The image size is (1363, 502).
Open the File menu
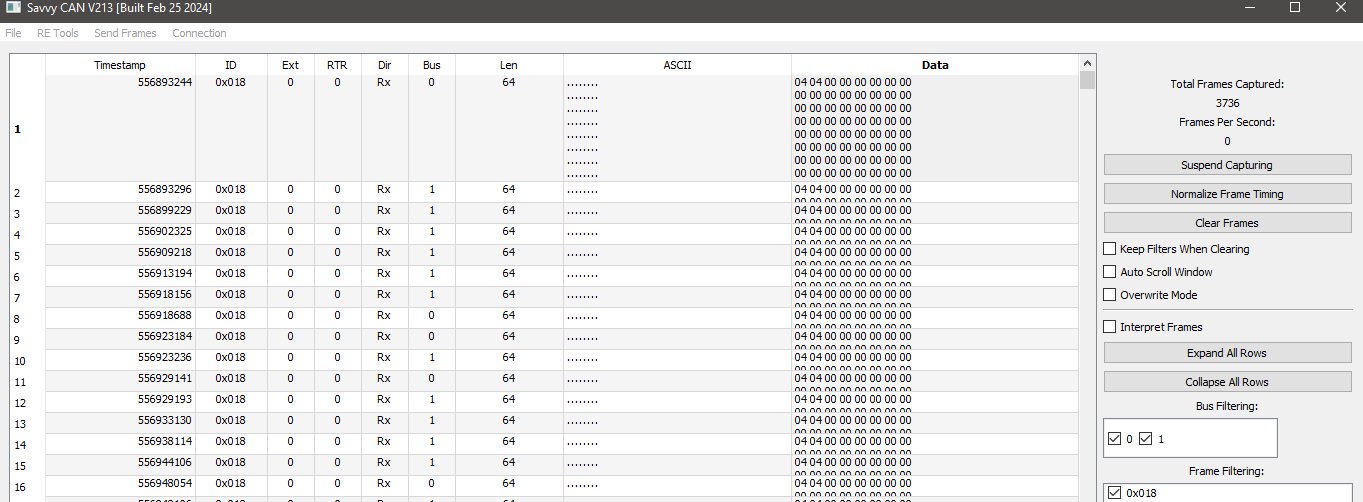[13, 33]
